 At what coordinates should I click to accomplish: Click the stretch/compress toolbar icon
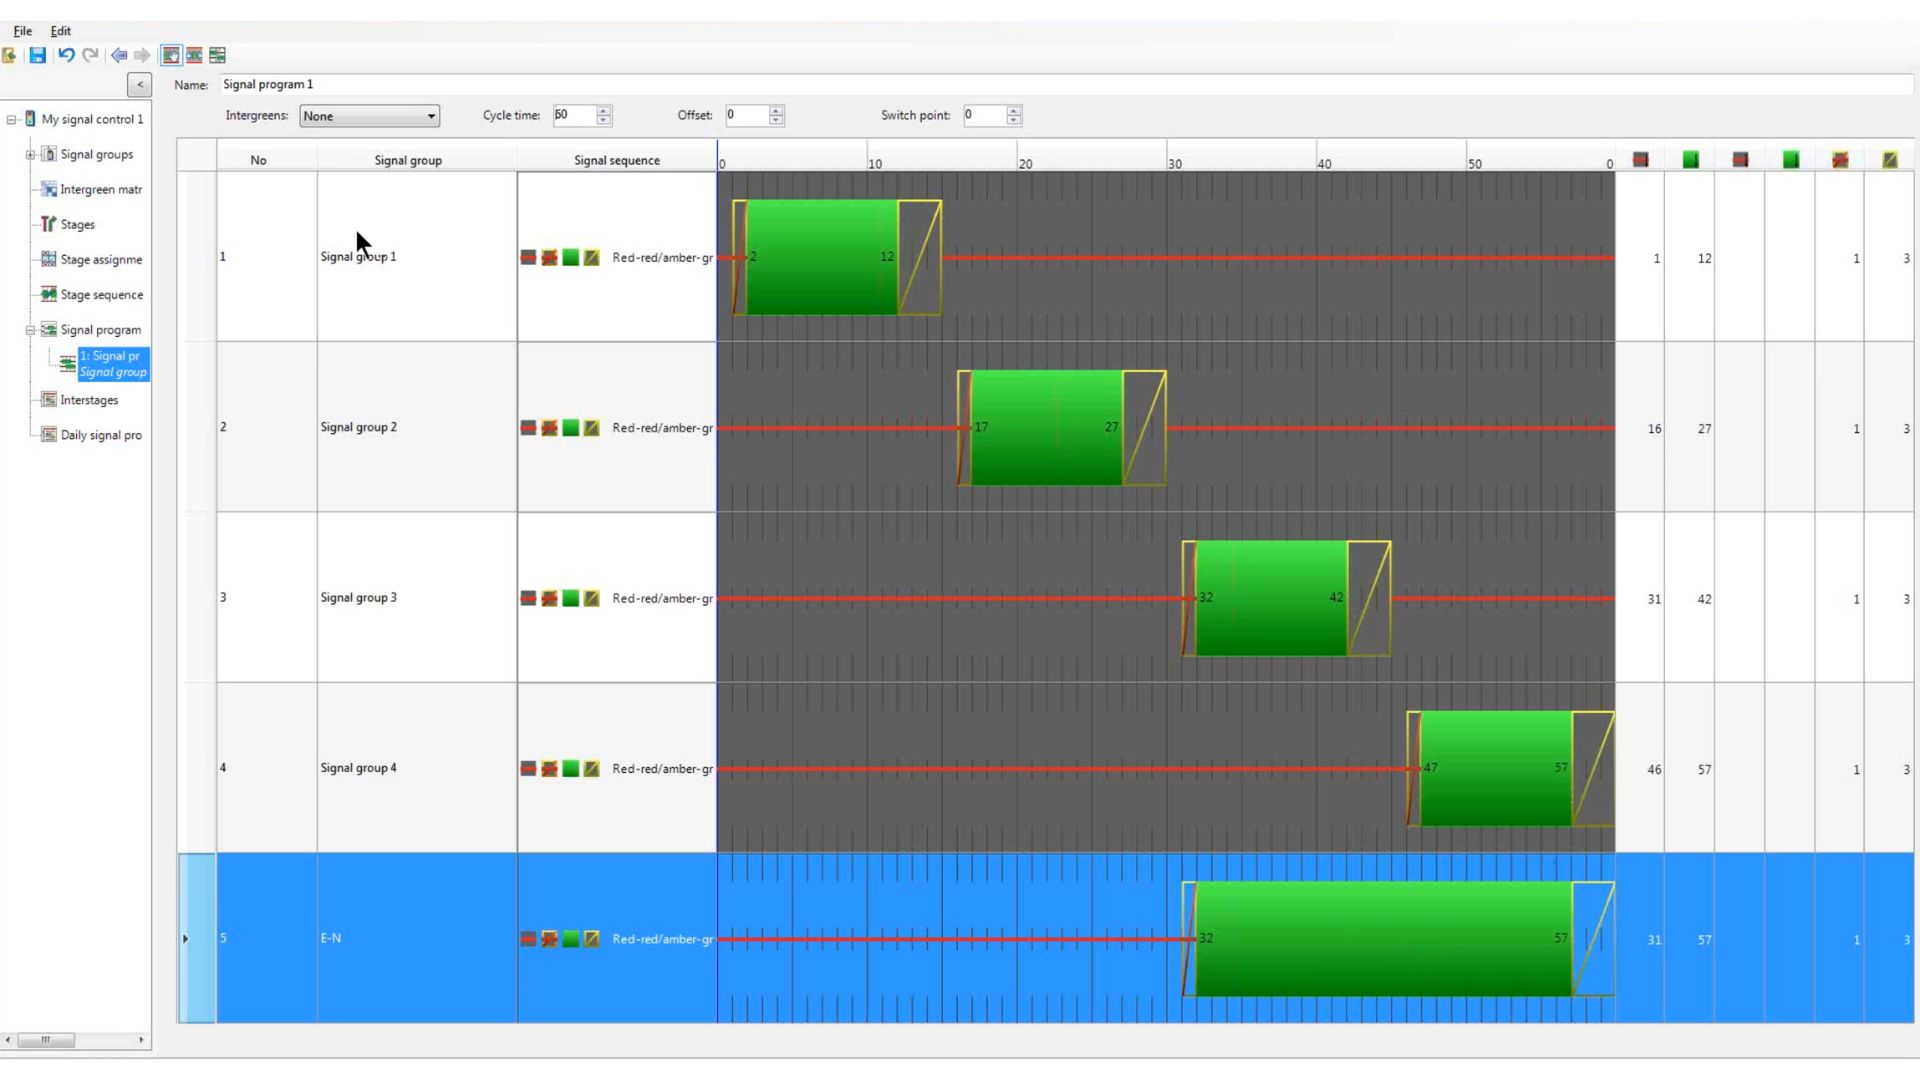tap(194, 55)
